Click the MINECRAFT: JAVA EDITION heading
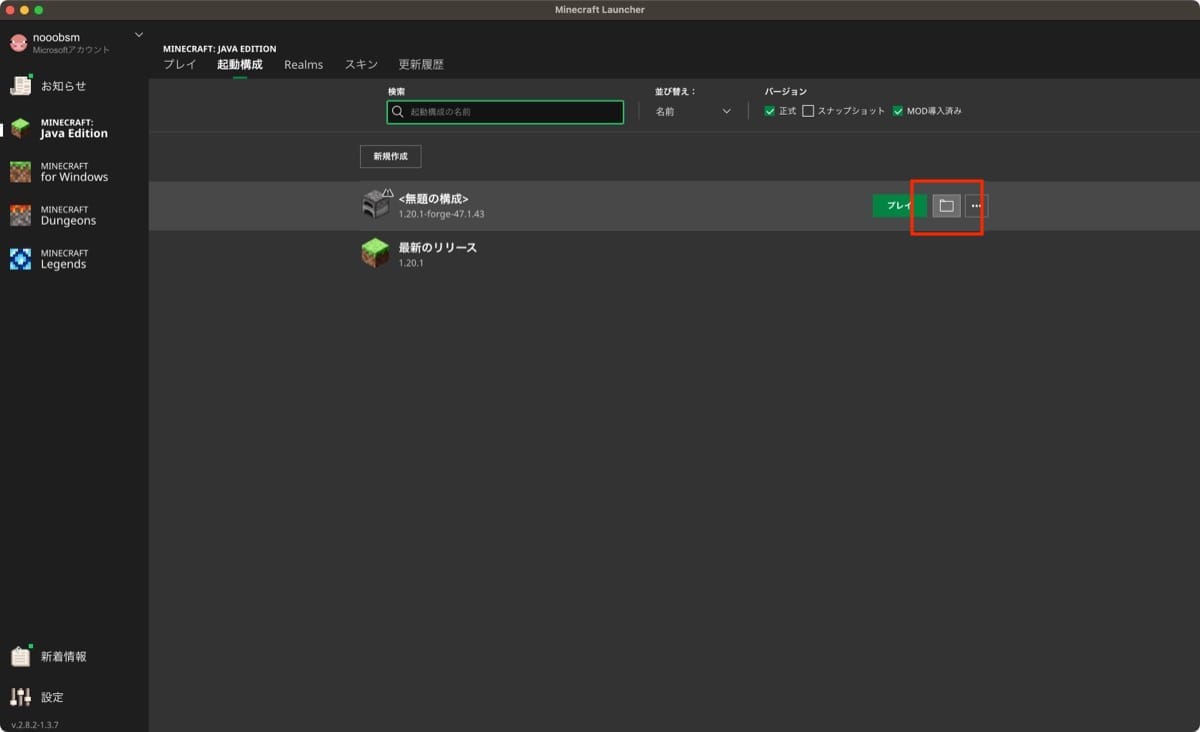Image resolution: width=1200 pixels, height=732 pixels. (x=220, y=48)
